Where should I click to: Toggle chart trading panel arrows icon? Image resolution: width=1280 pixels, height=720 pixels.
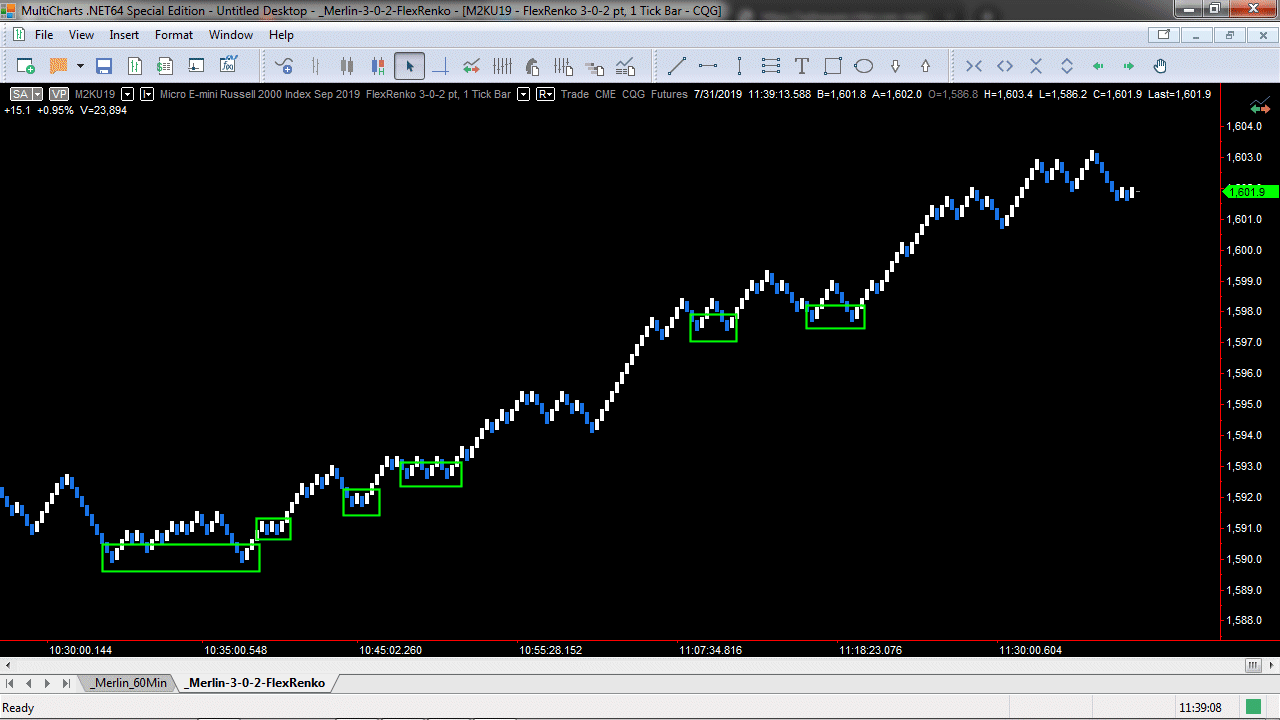pos(471,66)
